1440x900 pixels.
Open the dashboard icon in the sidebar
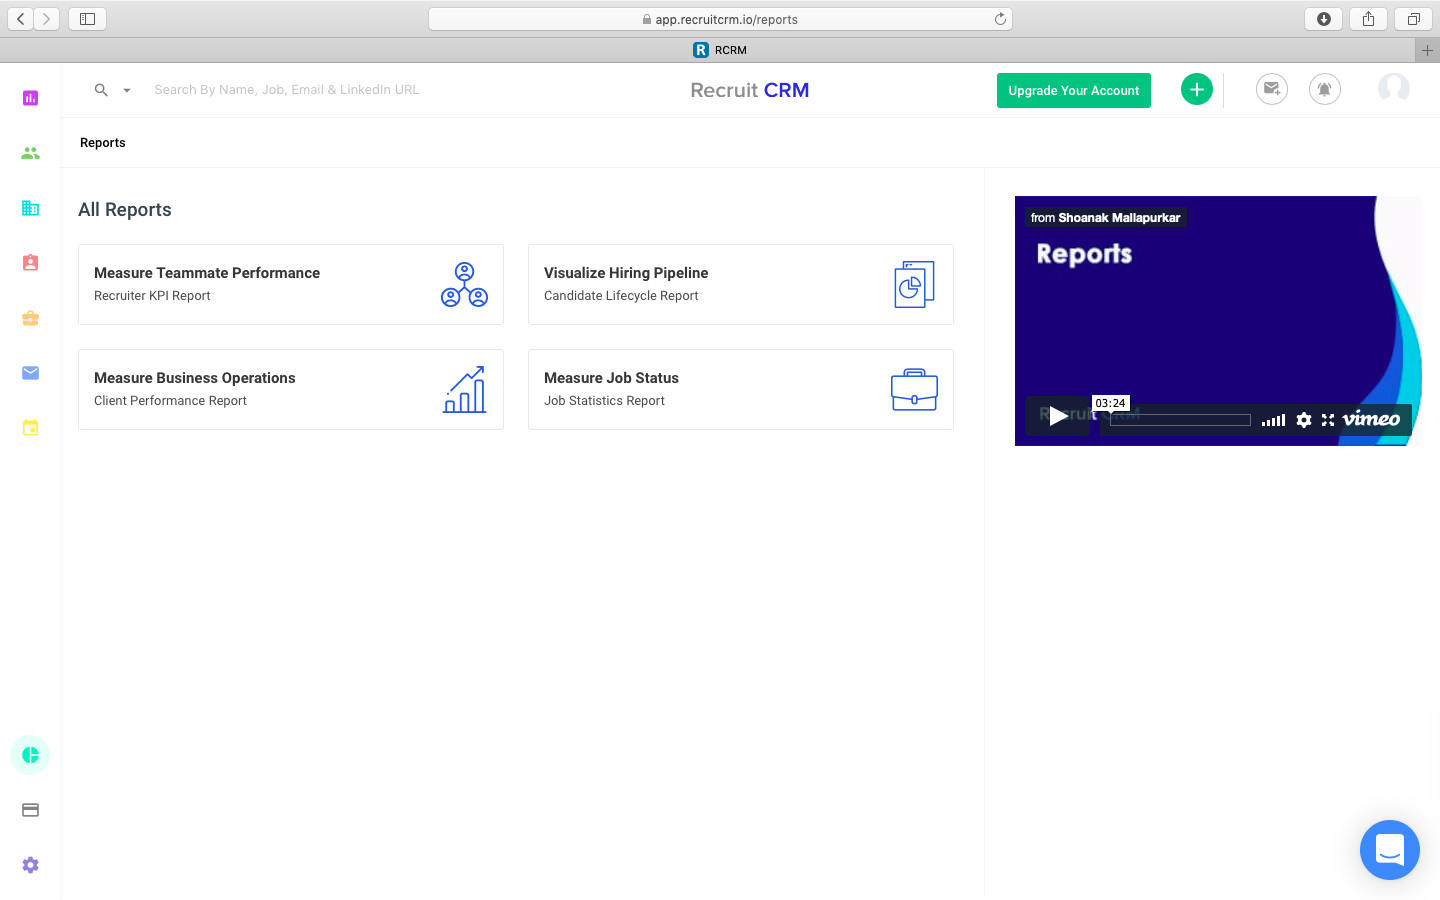[30, 98]
